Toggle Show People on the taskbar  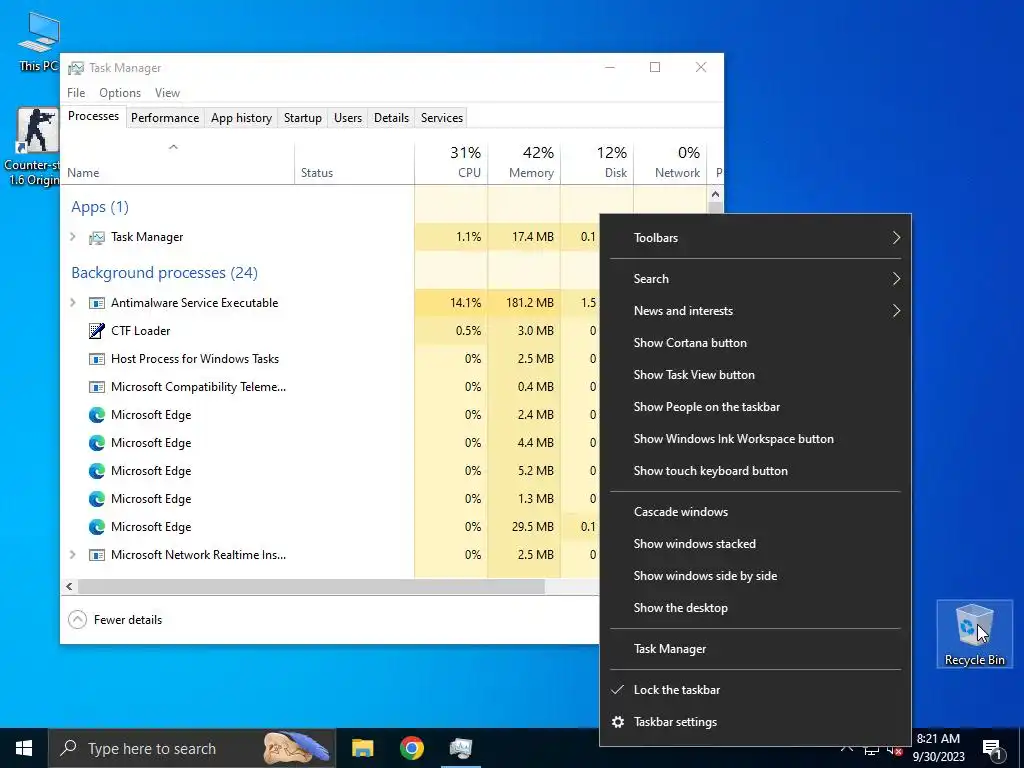(x=756, y=407)
